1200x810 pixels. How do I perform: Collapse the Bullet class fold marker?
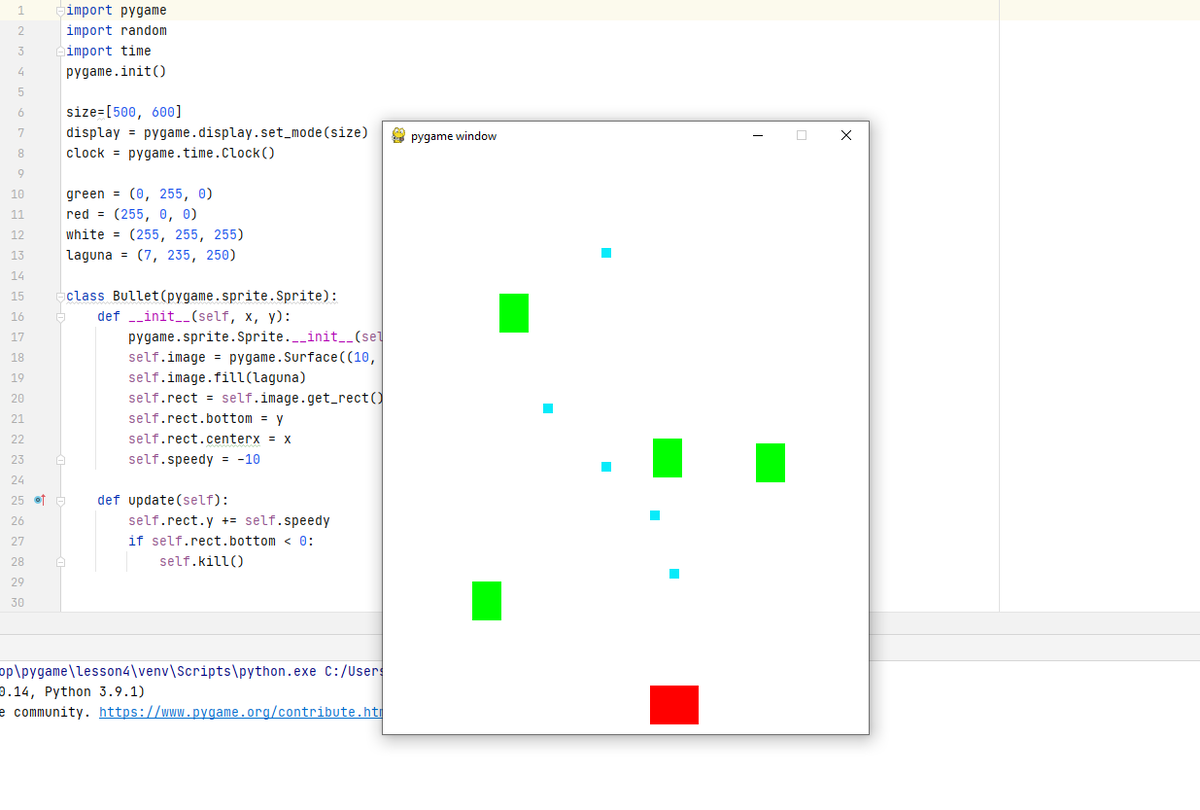tap(60, 296)
